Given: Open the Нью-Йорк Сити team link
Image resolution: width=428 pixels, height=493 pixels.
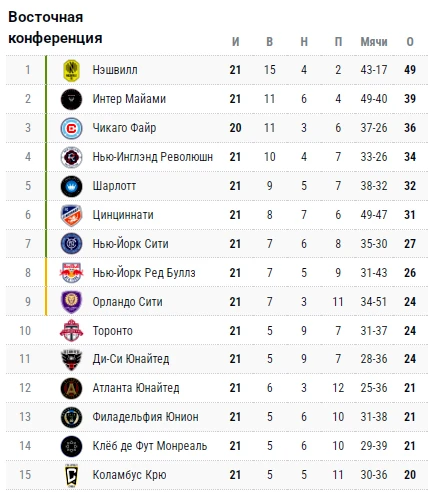Looking at the screenshot, I should click(x=130, y=244).
